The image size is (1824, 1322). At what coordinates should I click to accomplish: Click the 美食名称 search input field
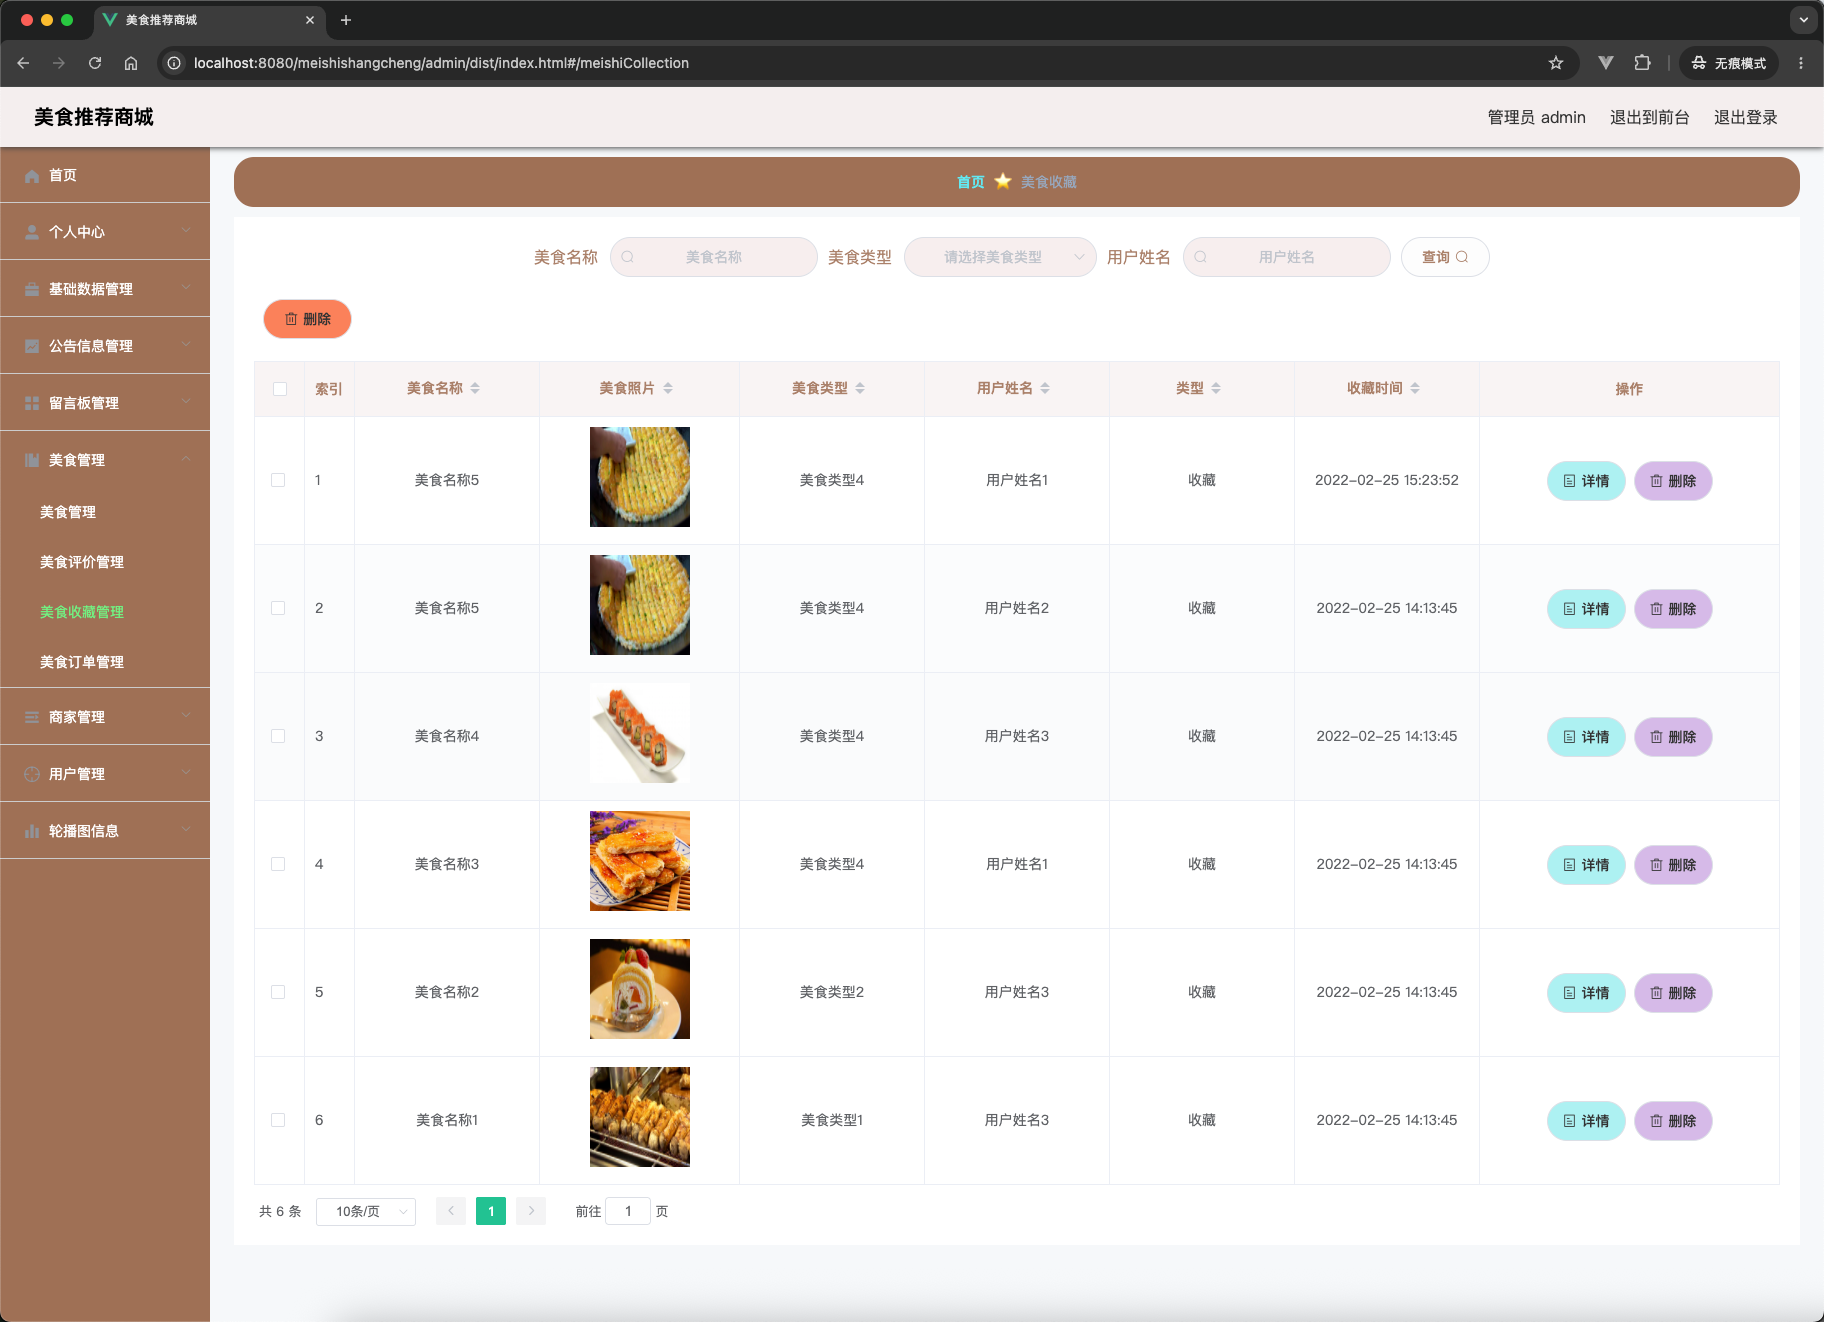[714, 257]
